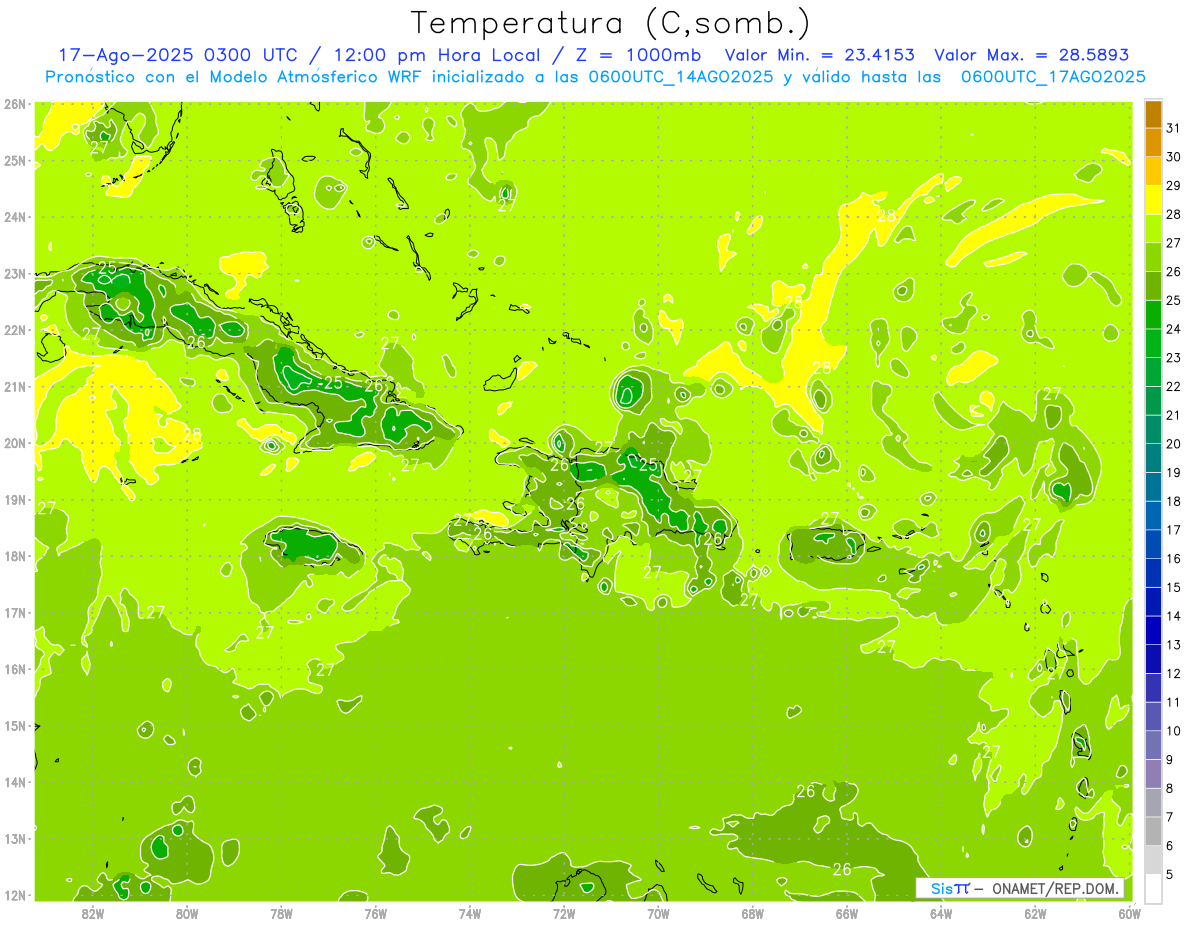Click the longitude label "72W"
The image size is (1200, 927).
coord(564,914)
